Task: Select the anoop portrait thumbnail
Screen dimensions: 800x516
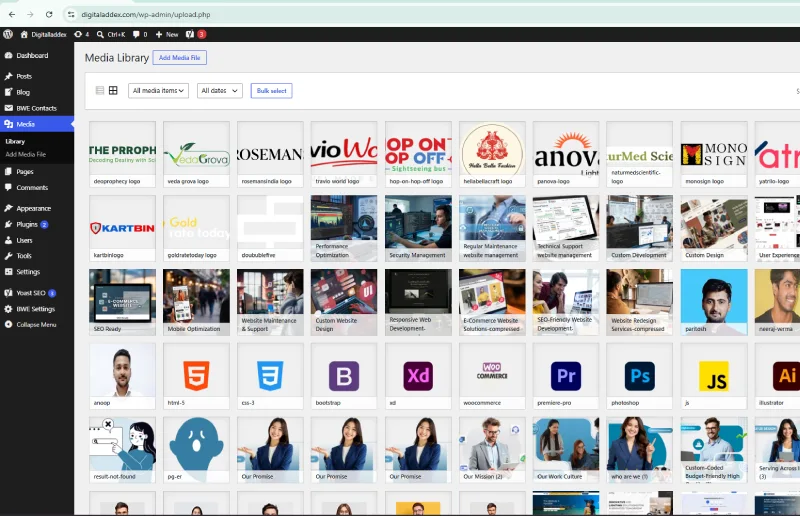Action: (x=122, y=376)
